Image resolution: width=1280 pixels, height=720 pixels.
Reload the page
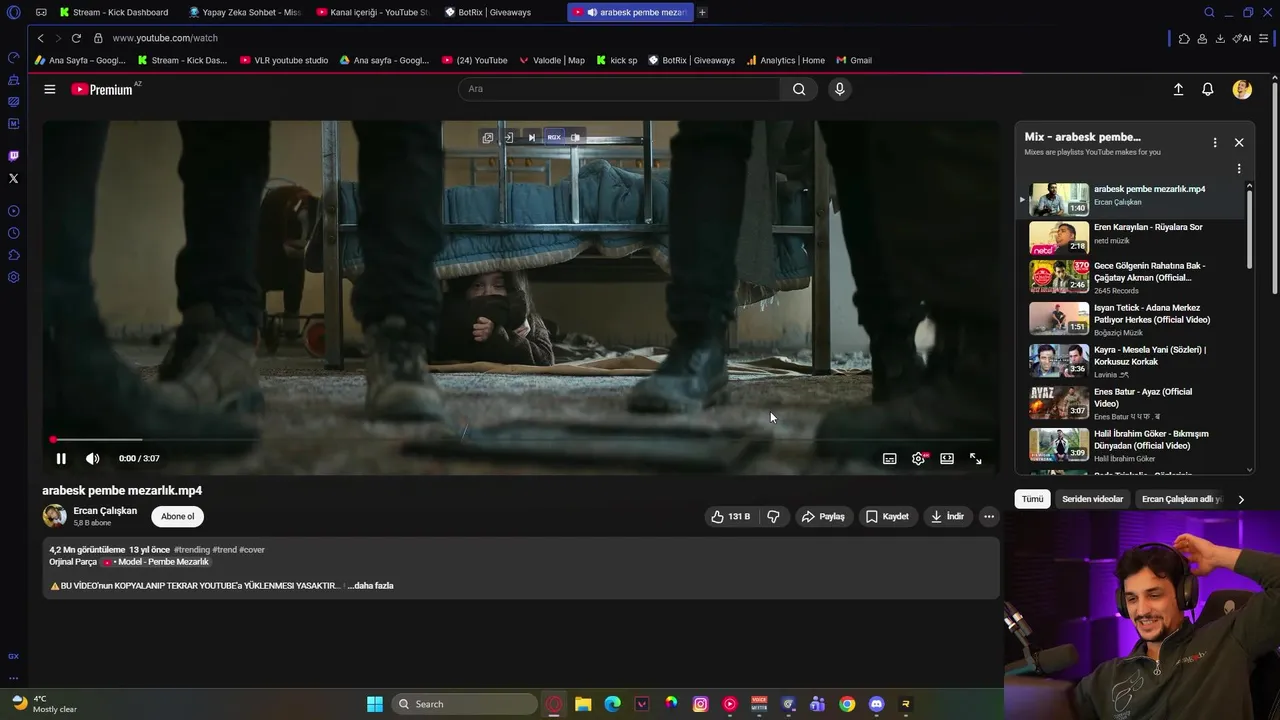[75, 38]
